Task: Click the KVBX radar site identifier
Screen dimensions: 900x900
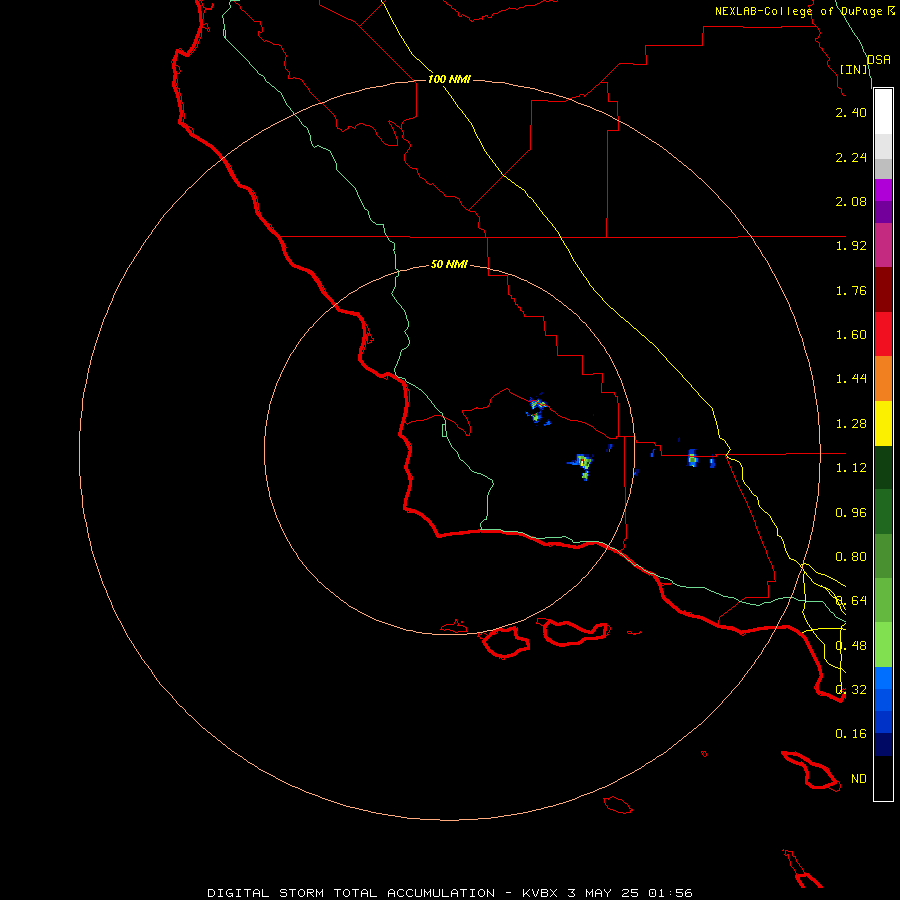Action: tap(541, 893)
